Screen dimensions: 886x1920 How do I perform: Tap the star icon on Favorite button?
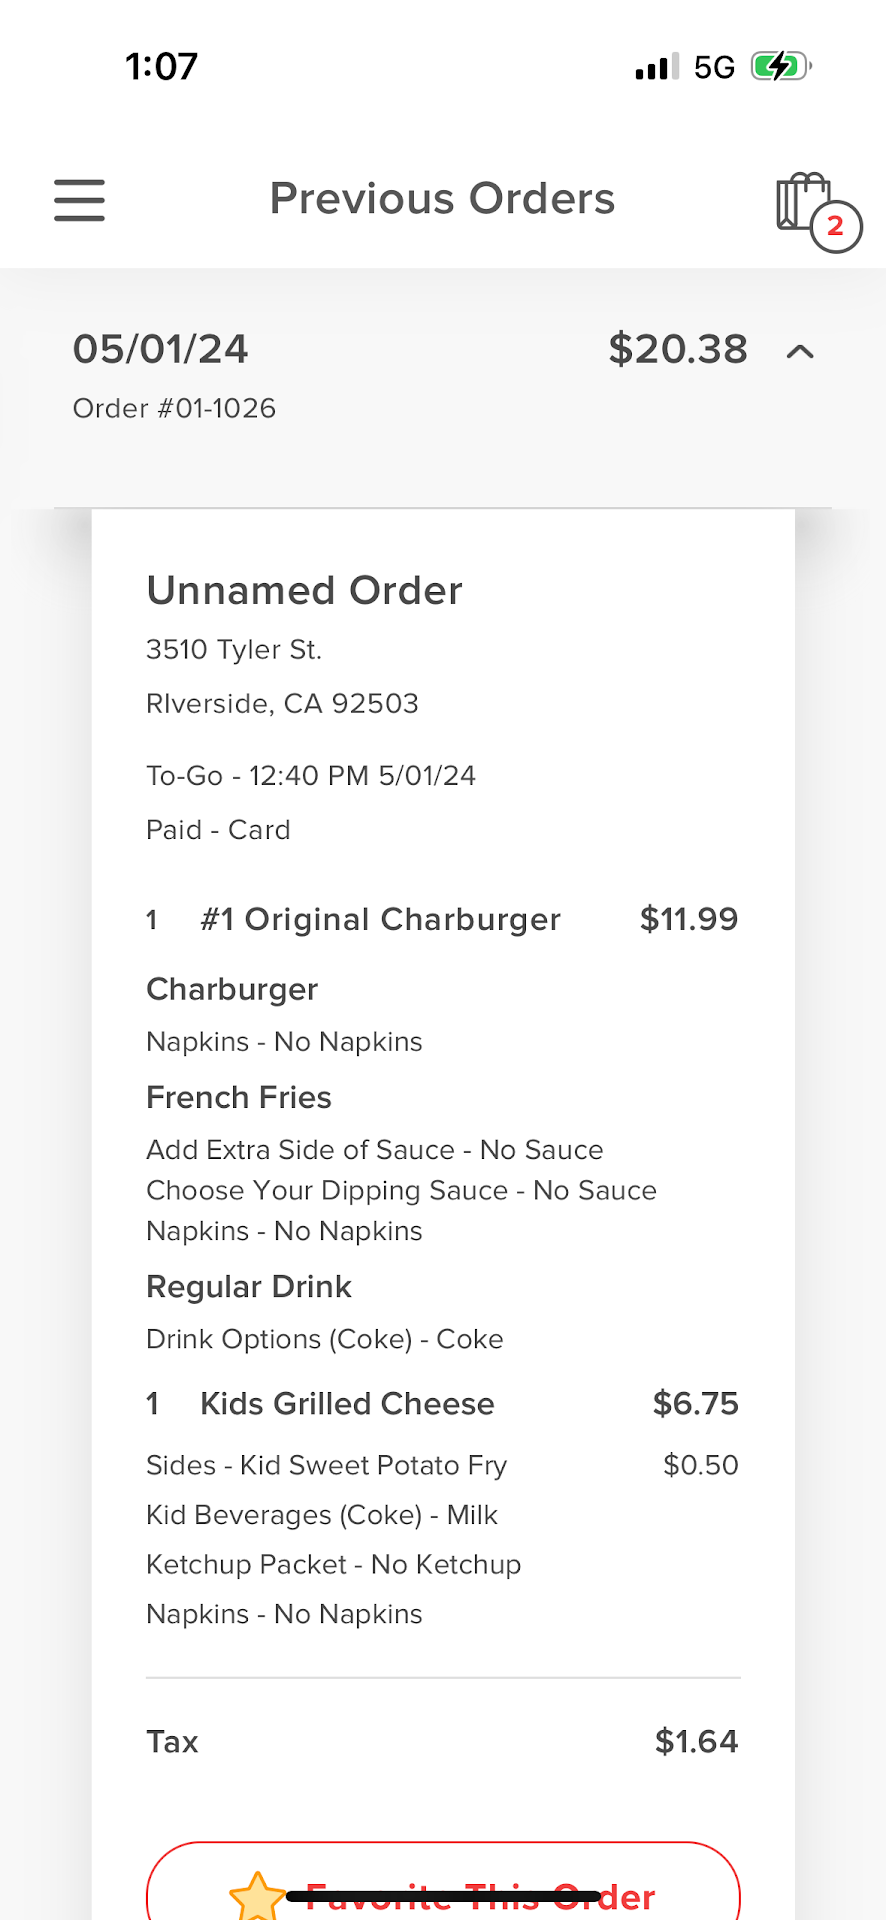click(257, 1896)
